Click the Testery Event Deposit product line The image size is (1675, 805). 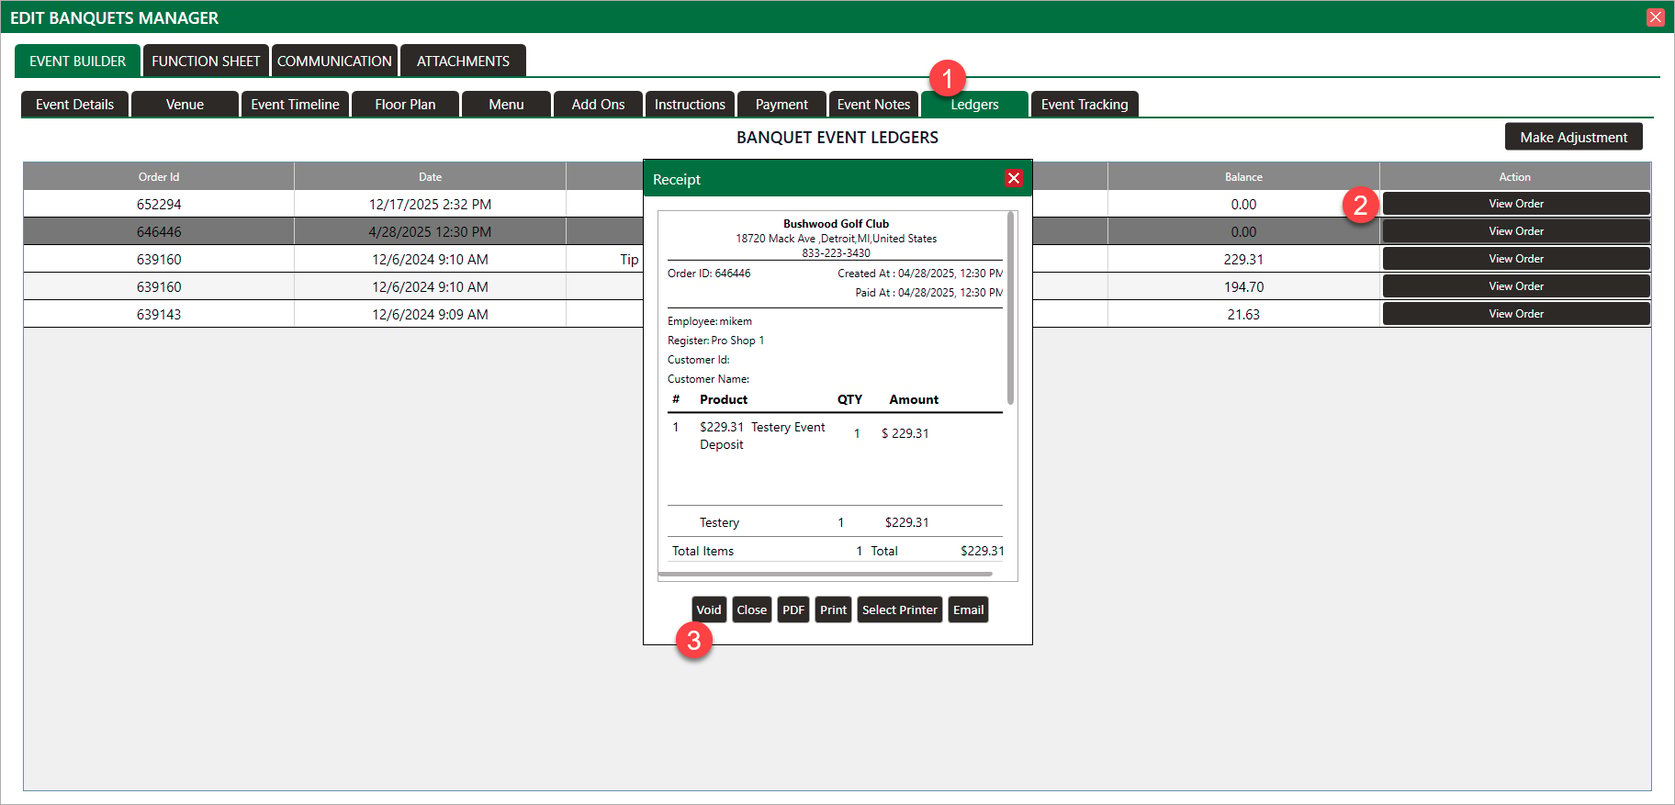pyautogui.click(x=762, y=435)
